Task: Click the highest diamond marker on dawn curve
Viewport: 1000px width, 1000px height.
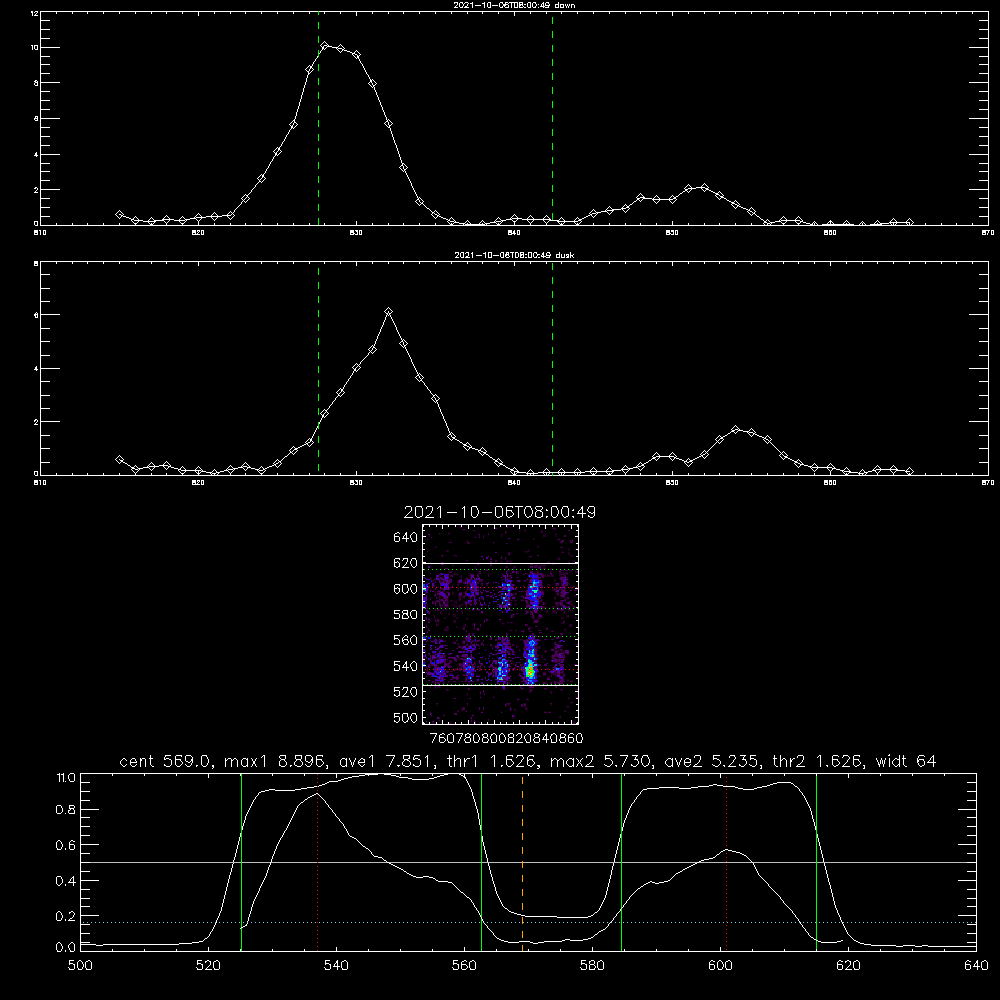Action: (325, 46)
